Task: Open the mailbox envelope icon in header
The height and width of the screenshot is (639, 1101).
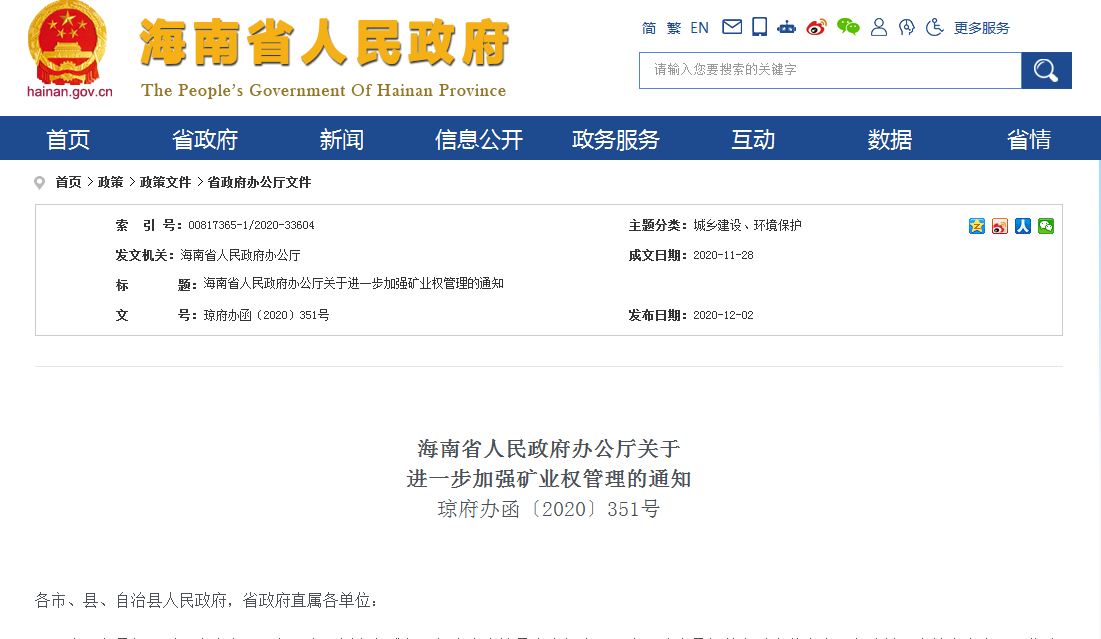Action: pyautogui.click(x=732, y=27)
